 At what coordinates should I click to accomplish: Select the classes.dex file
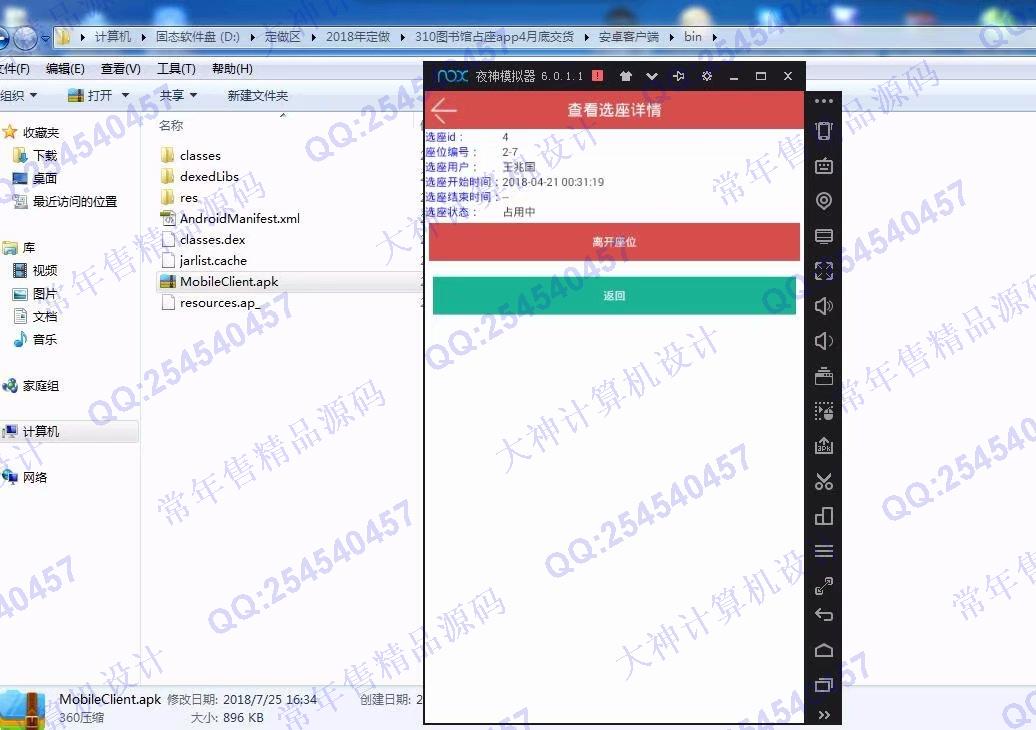[203, 240]
